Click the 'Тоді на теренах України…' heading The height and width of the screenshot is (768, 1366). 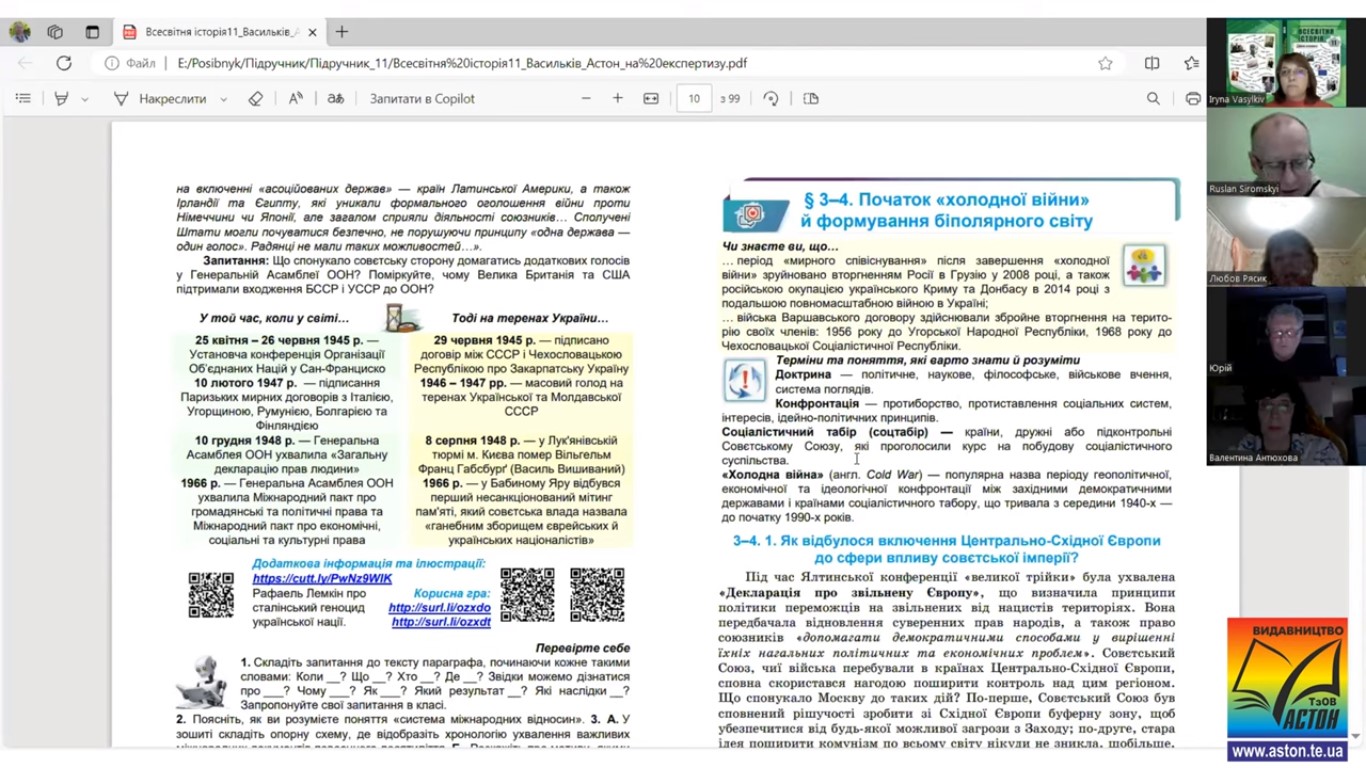pyautogui.click(x=530, y=318)
